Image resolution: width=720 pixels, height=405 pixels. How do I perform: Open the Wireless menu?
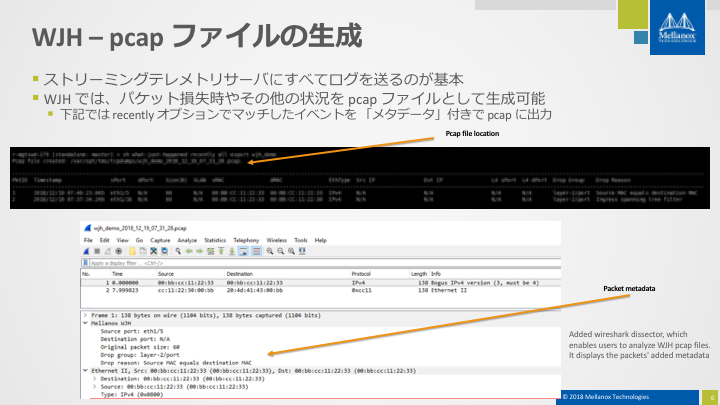276,240
